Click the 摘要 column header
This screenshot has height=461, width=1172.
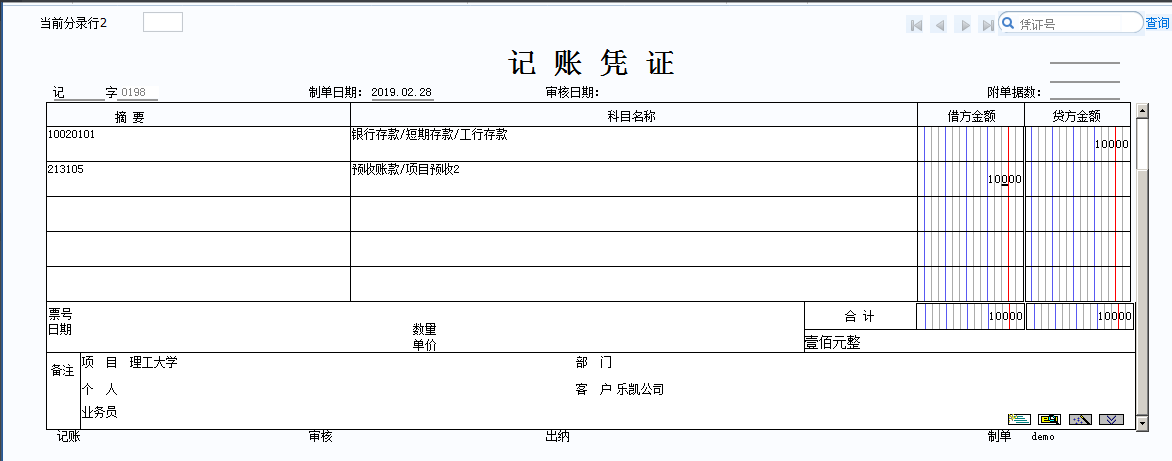pyautogui.click(x=198, y=115)
